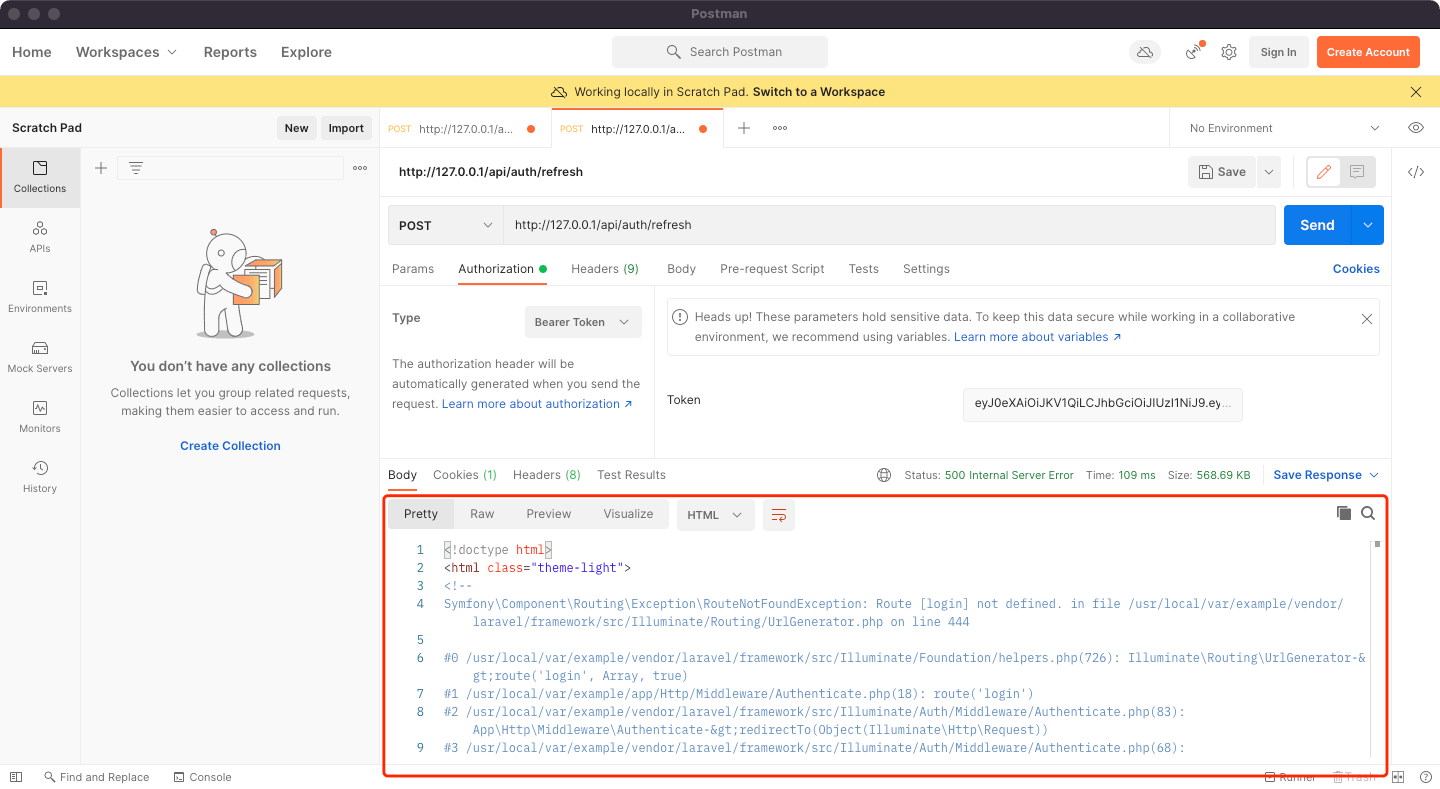The image size is (1440, 789).
Task: Open tab options three-dot menu
Action: pyautogui.click(x=780, y=128)
